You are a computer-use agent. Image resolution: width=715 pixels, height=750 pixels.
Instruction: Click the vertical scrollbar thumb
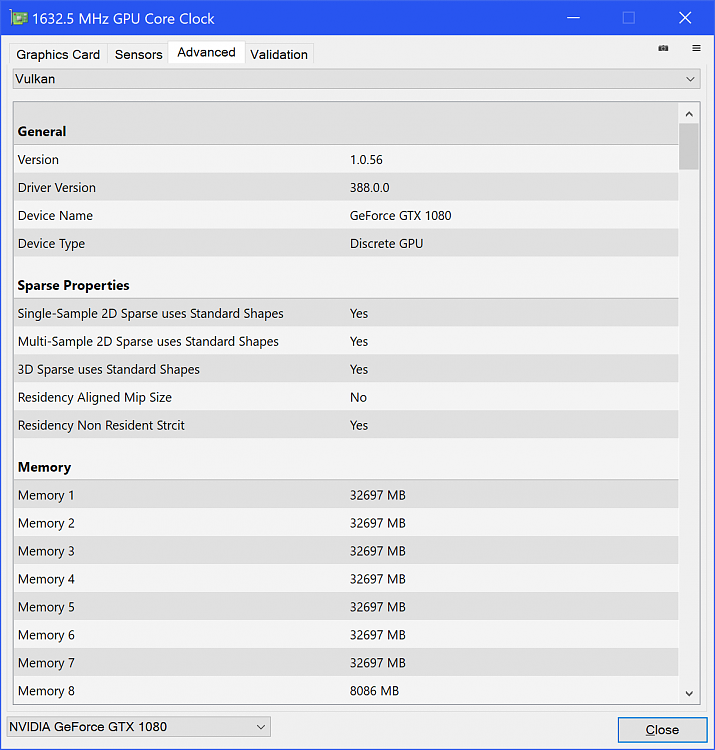click(689, 146)
